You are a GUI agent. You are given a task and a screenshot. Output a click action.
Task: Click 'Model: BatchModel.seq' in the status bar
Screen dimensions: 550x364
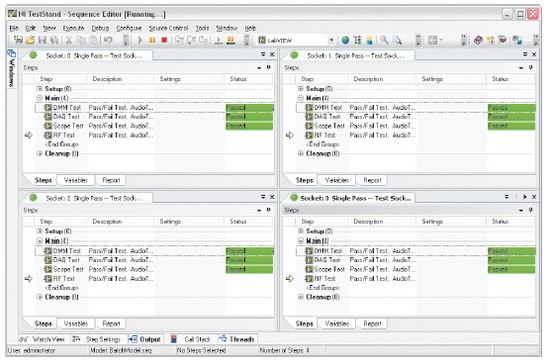(121, 350)
